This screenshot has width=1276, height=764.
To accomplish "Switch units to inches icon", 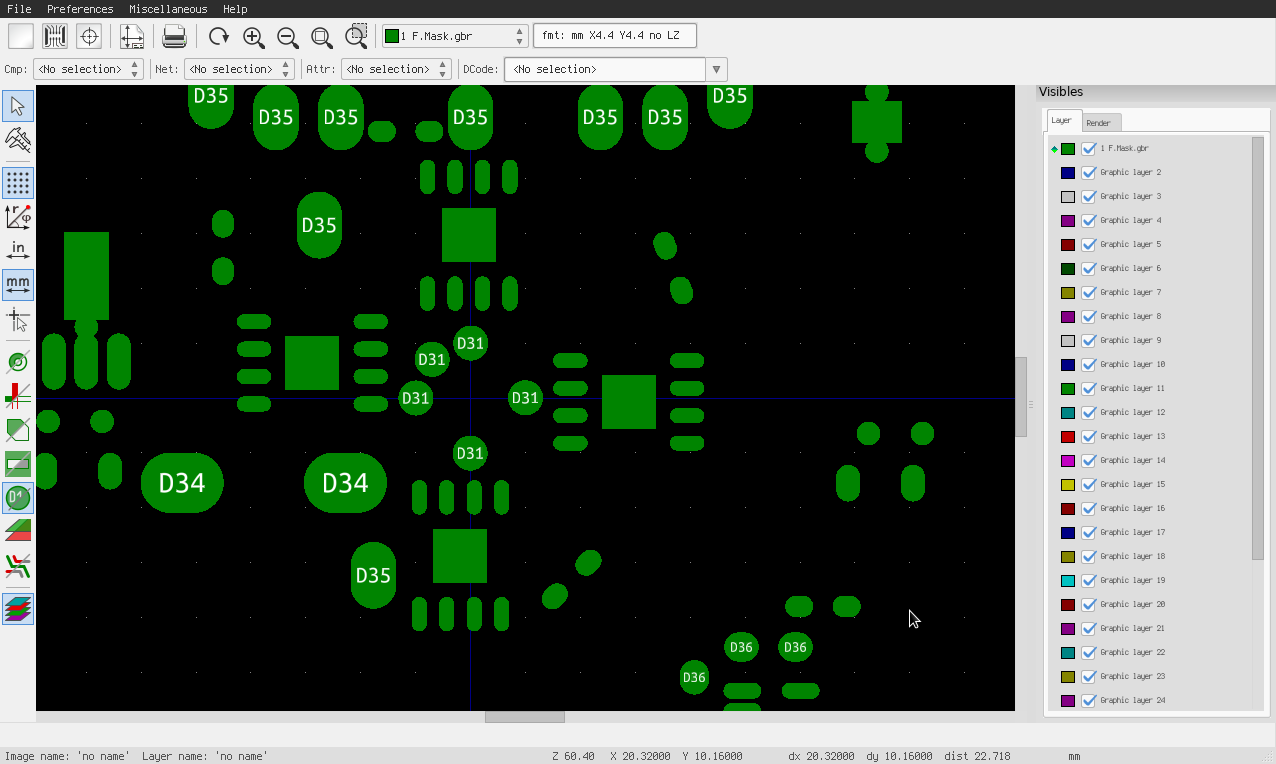I will 18,250.
